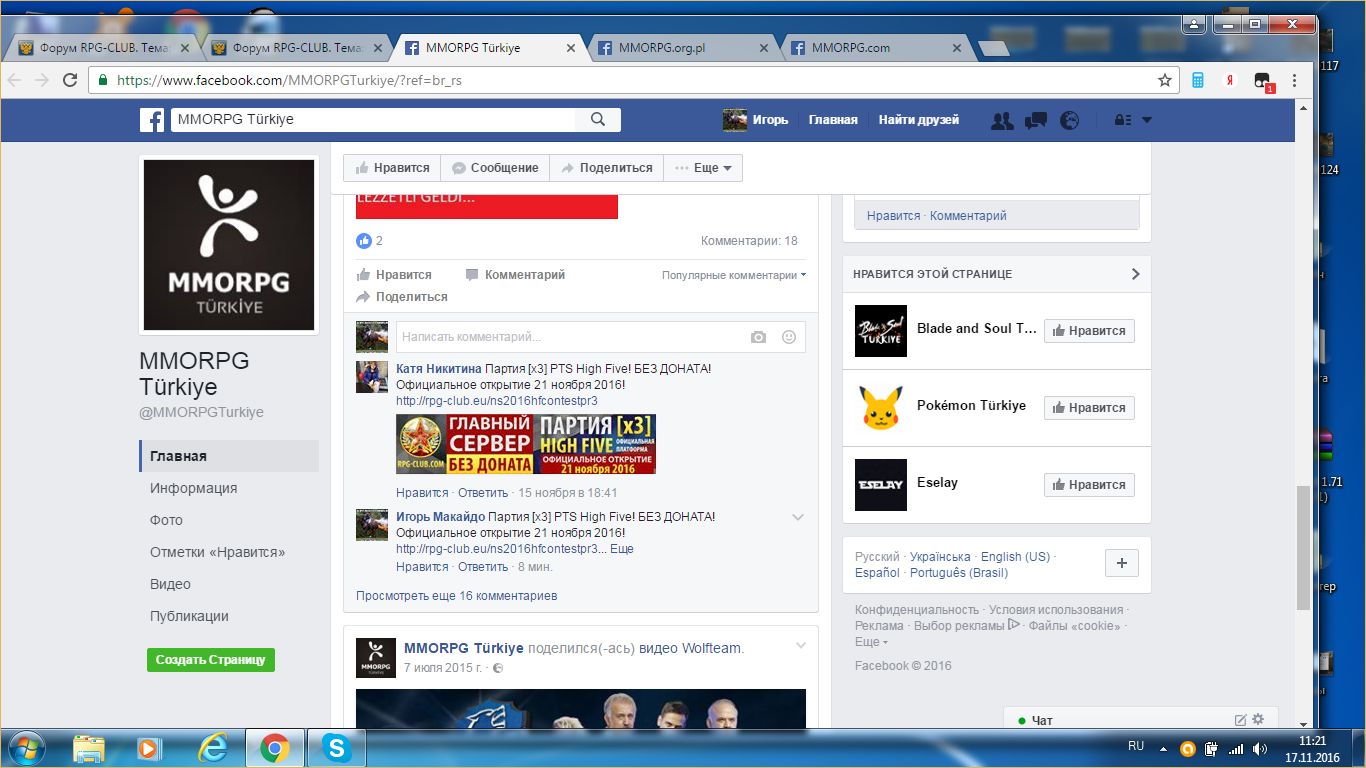Open notifications globe icon
Viewport: 1366px width, 768px height.
click(1070, 120)
